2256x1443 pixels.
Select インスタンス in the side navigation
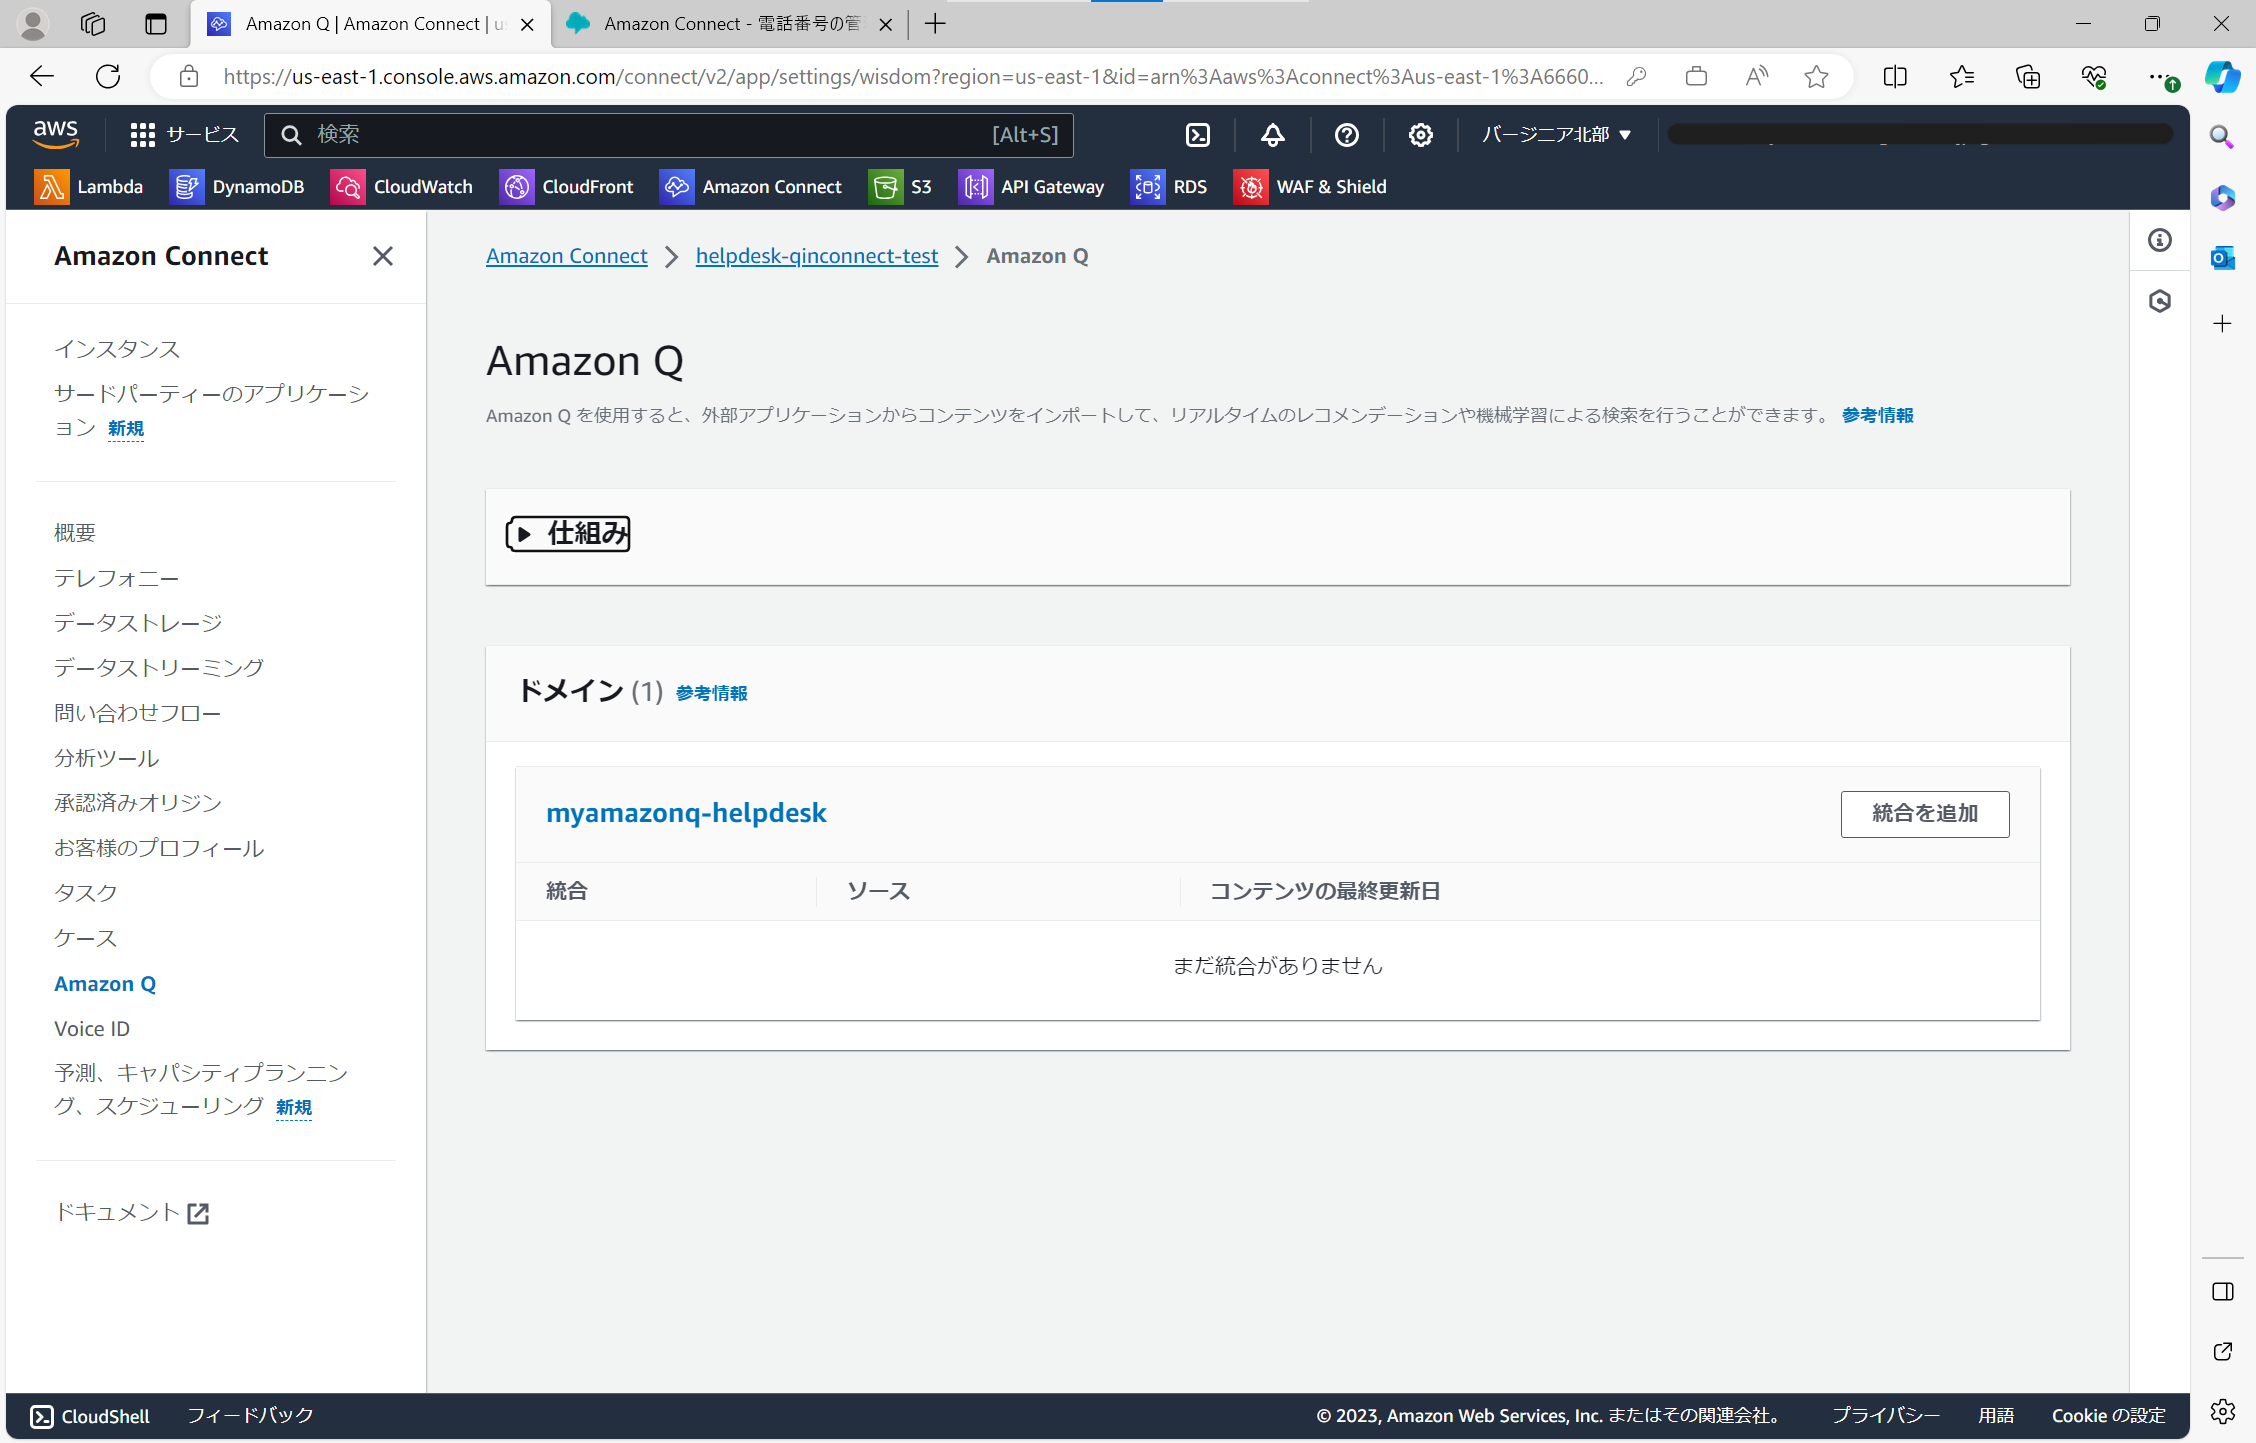click(117, 349)
